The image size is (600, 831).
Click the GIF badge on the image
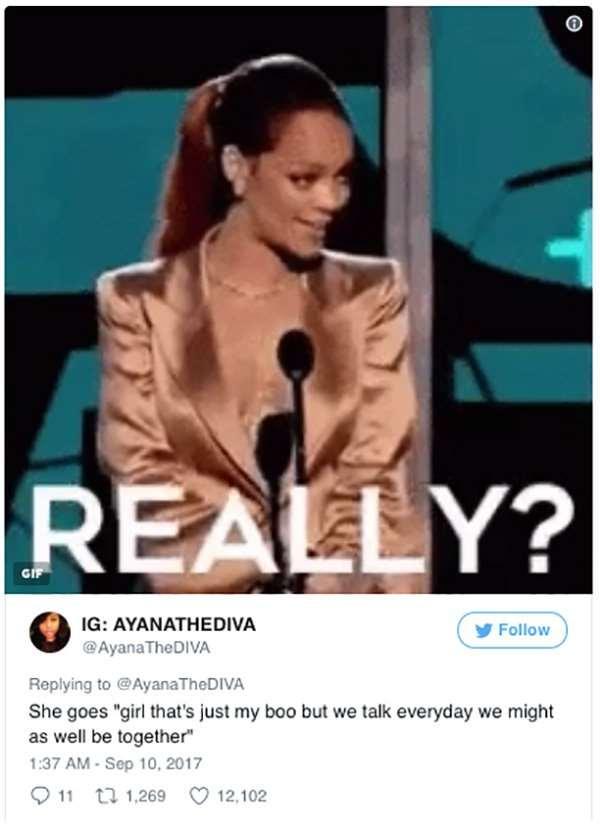[31, 574]
